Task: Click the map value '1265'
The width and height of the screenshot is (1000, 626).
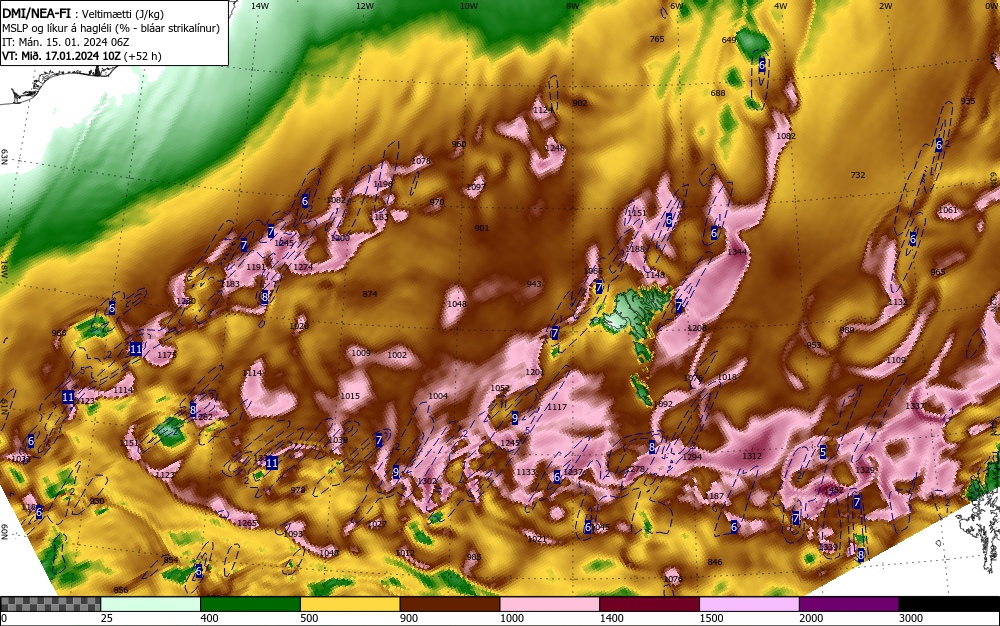Action: [x=247, y=523]
